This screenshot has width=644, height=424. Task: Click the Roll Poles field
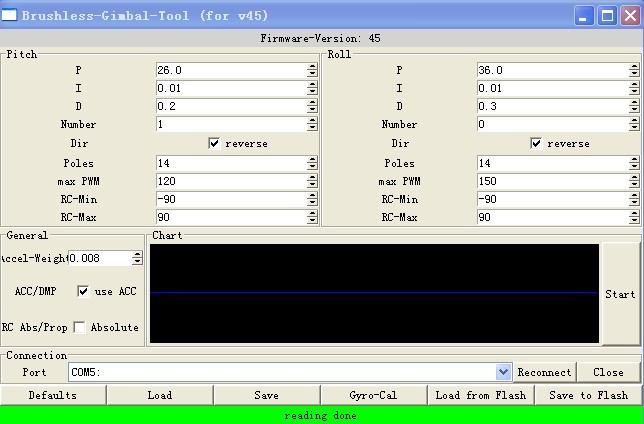tap(552, 163)
